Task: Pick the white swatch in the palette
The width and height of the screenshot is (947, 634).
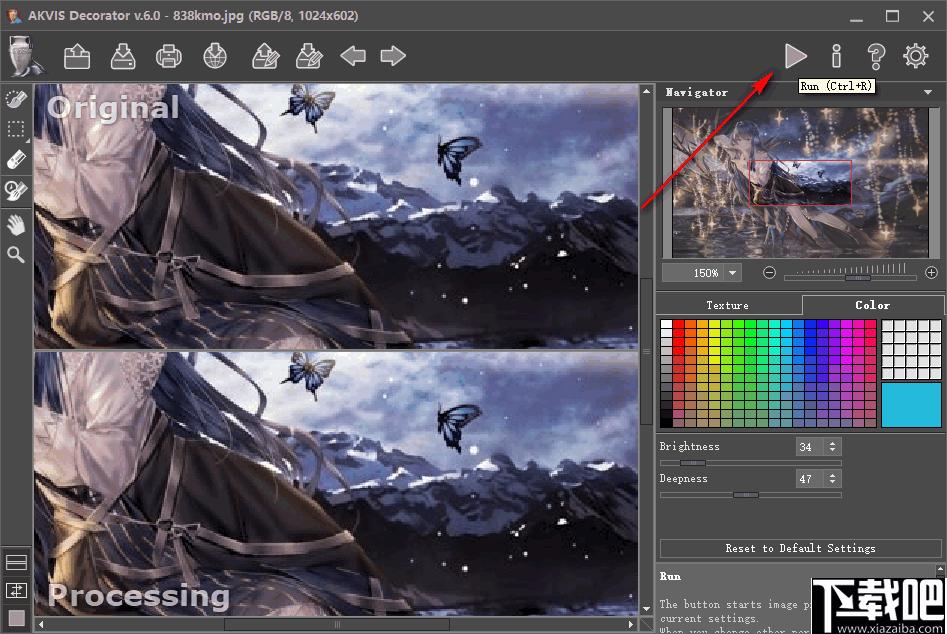Action: tap(666, 324)
